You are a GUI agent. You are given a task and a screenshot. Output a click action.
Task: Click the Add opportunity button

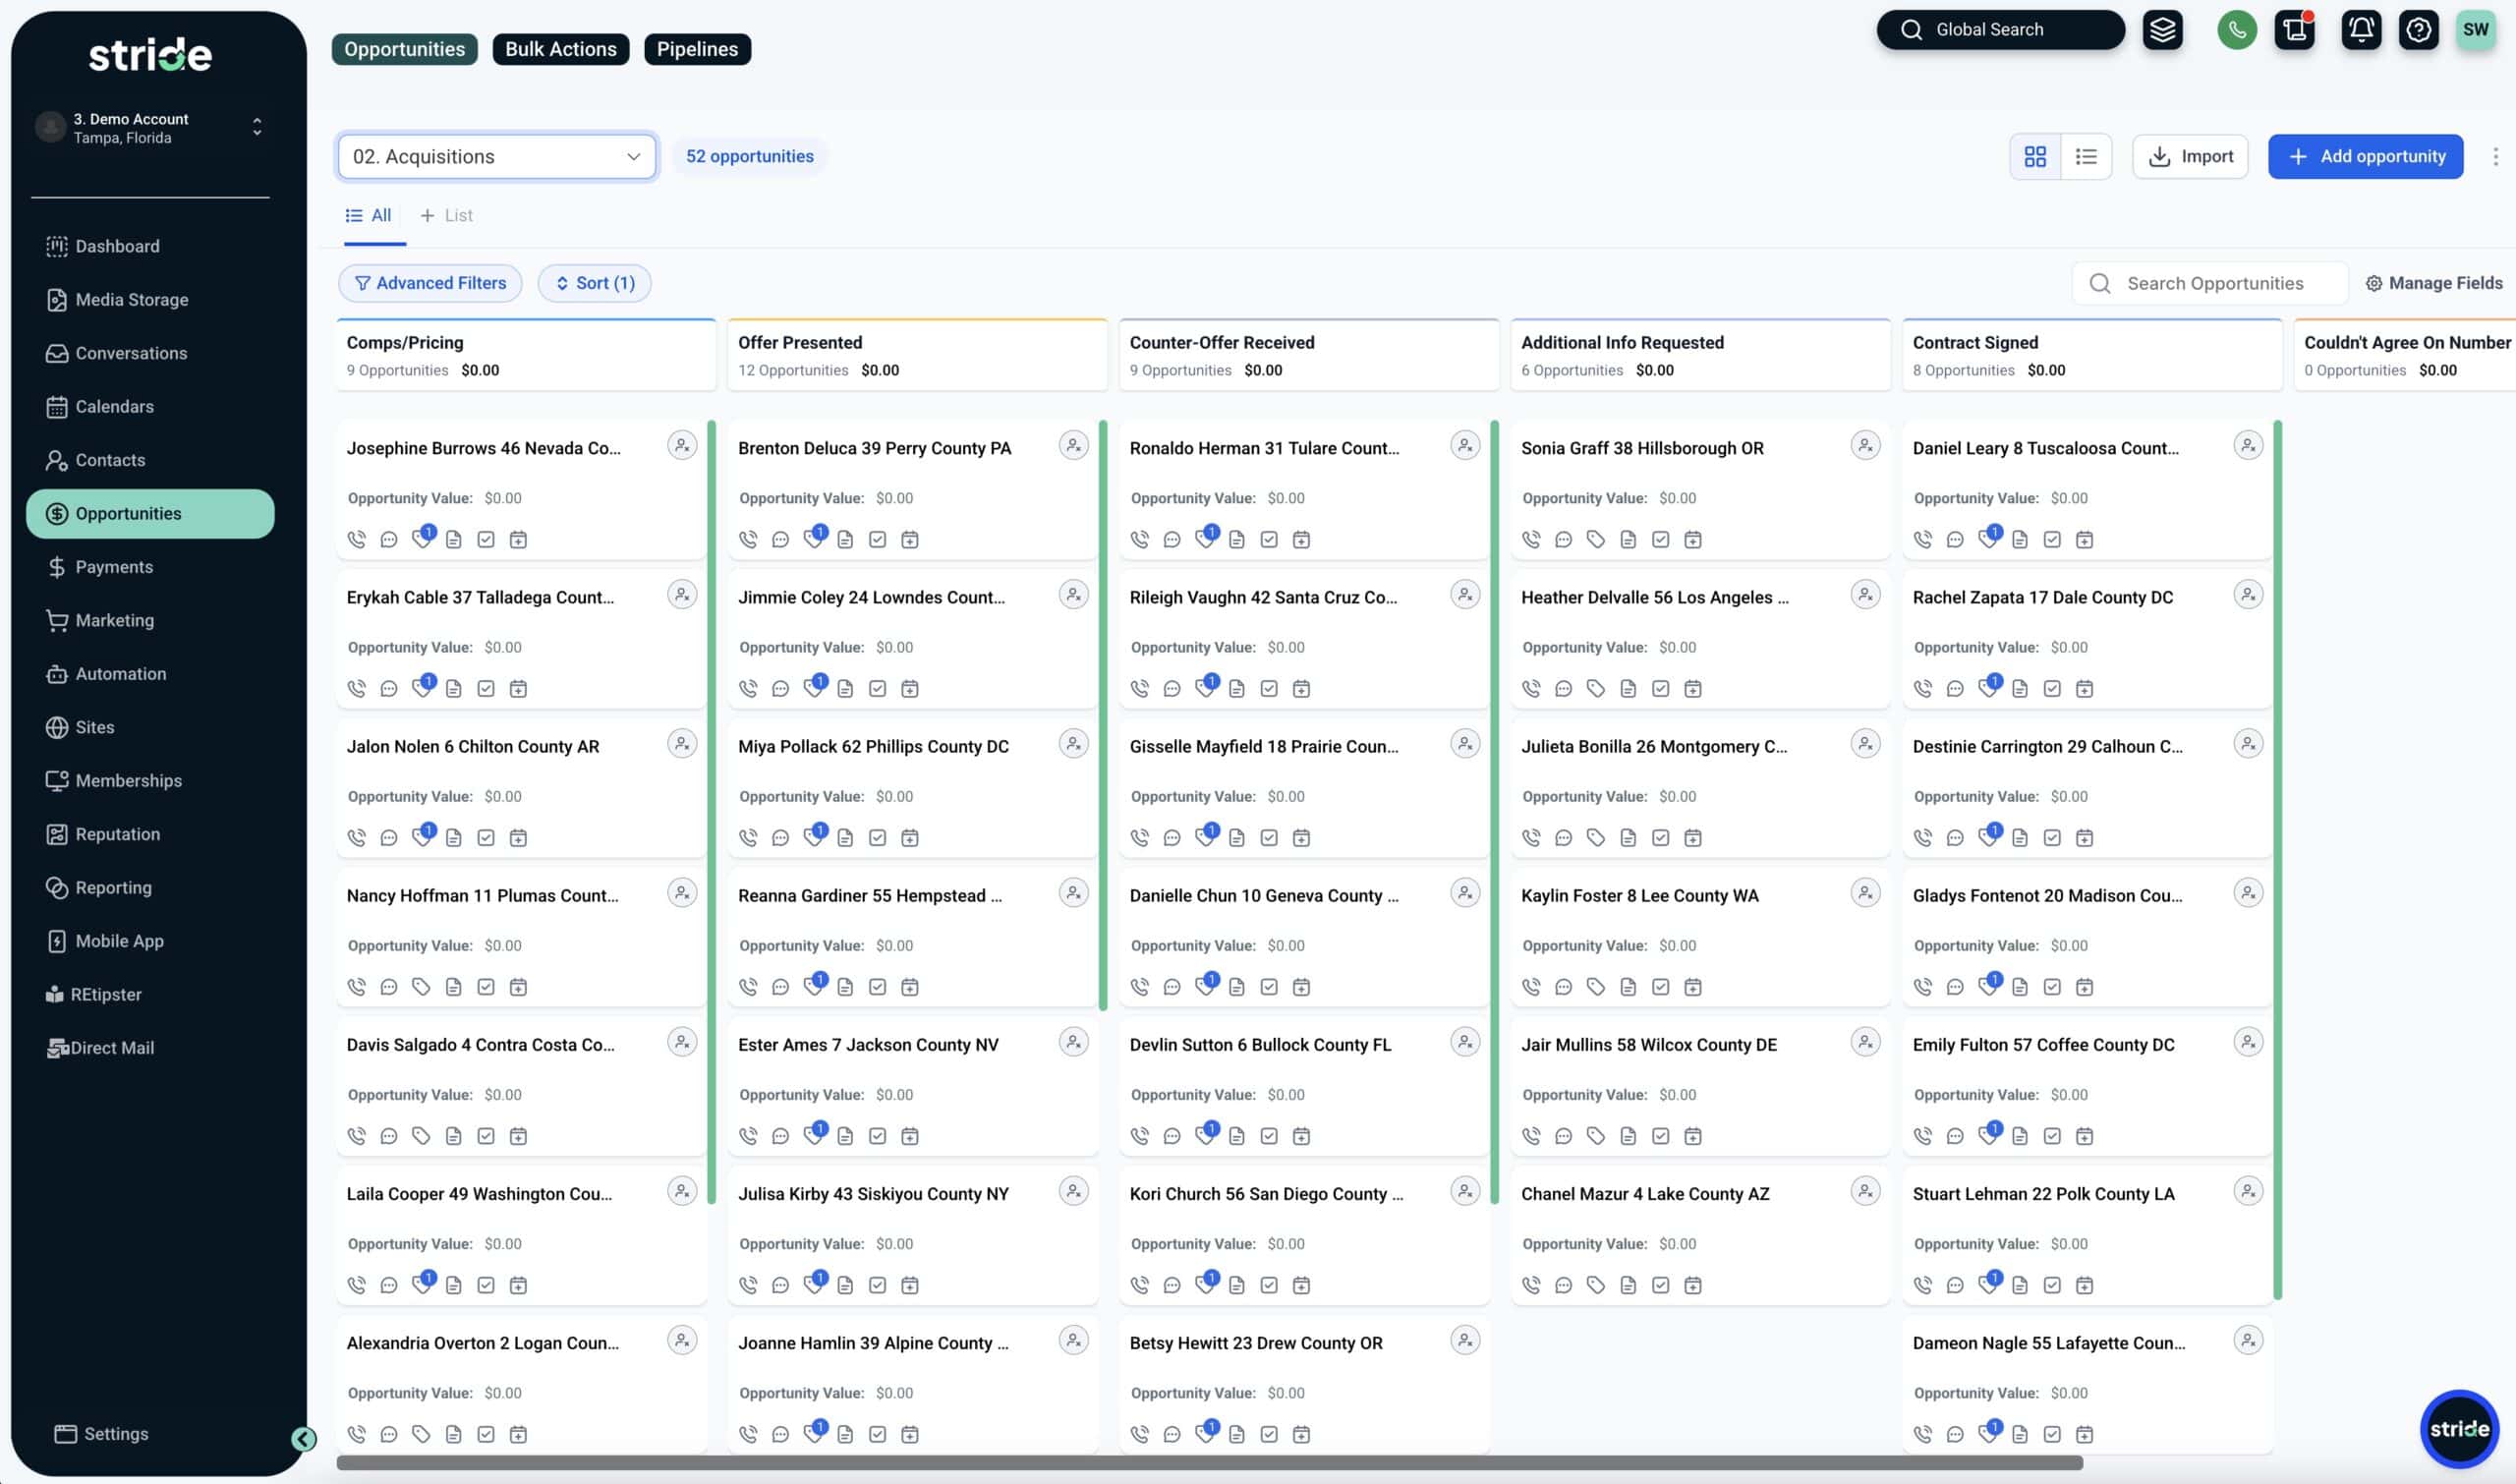[x=2365, y=156]
